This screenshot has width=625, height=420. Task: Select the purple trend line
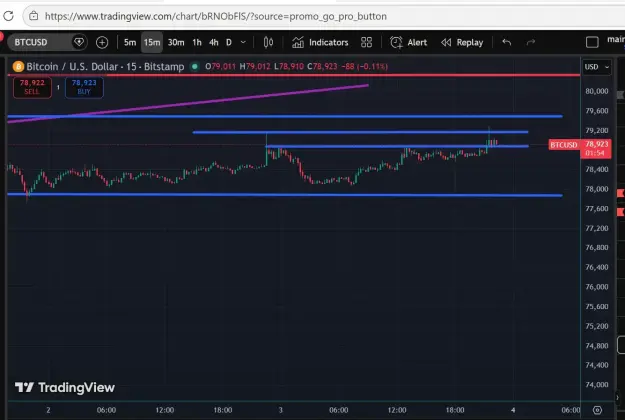pyautogui.click(x=187, y=104)
